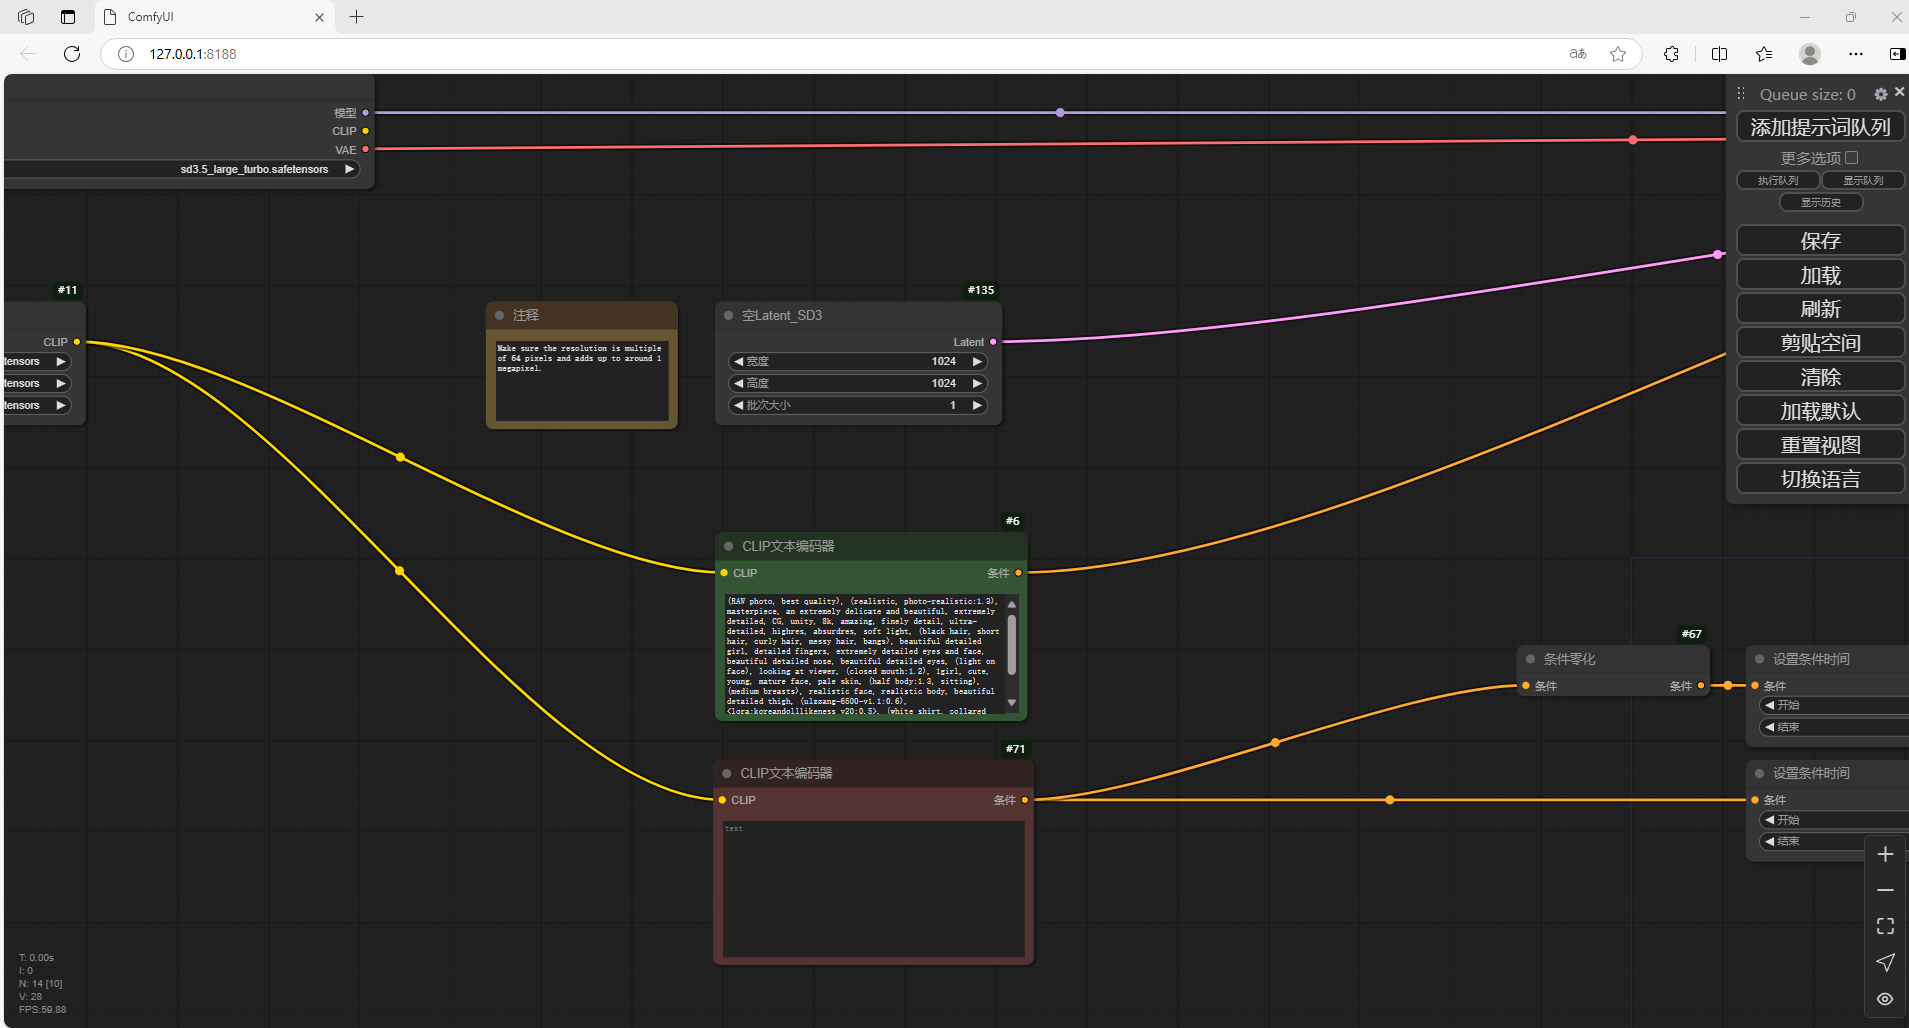Click the select mode arrow icon
The height and width of the screenshot is (1028, 1909).
[1885, 962]
